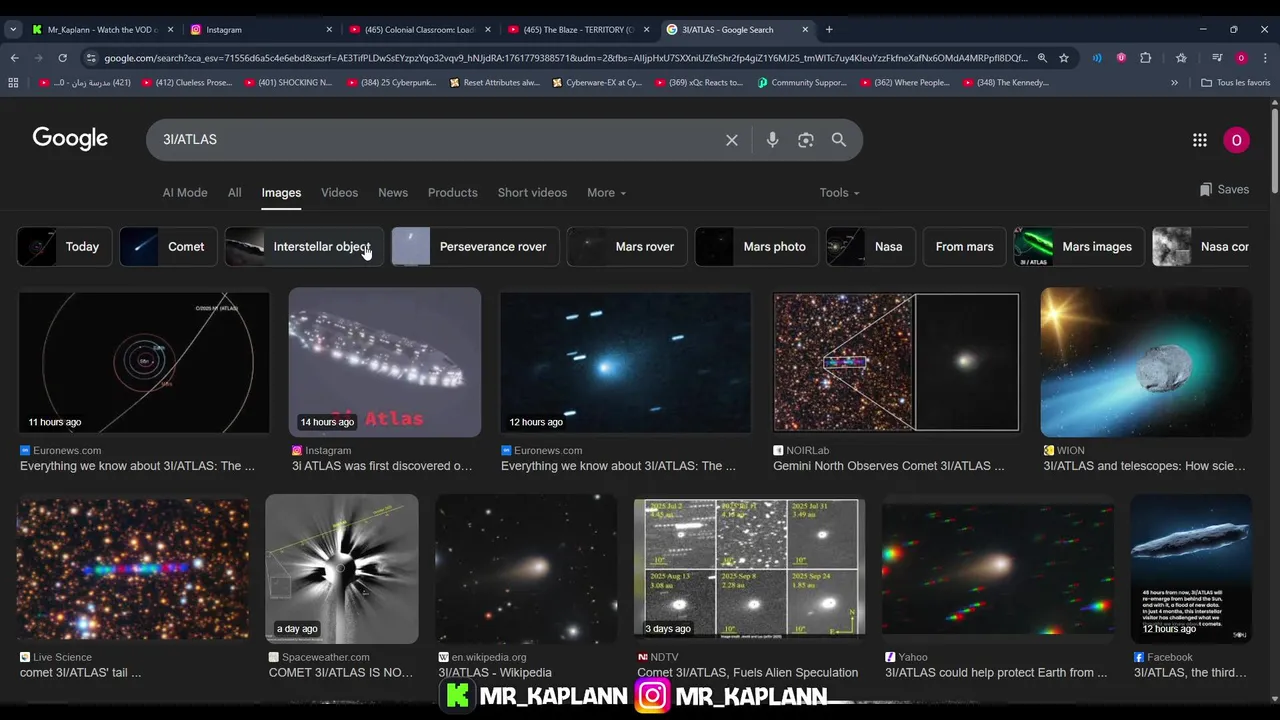Filter by Interstellar object chip
Image resolution: width=1280 pixels, height=720 pixels.
[x=303, y=247]
